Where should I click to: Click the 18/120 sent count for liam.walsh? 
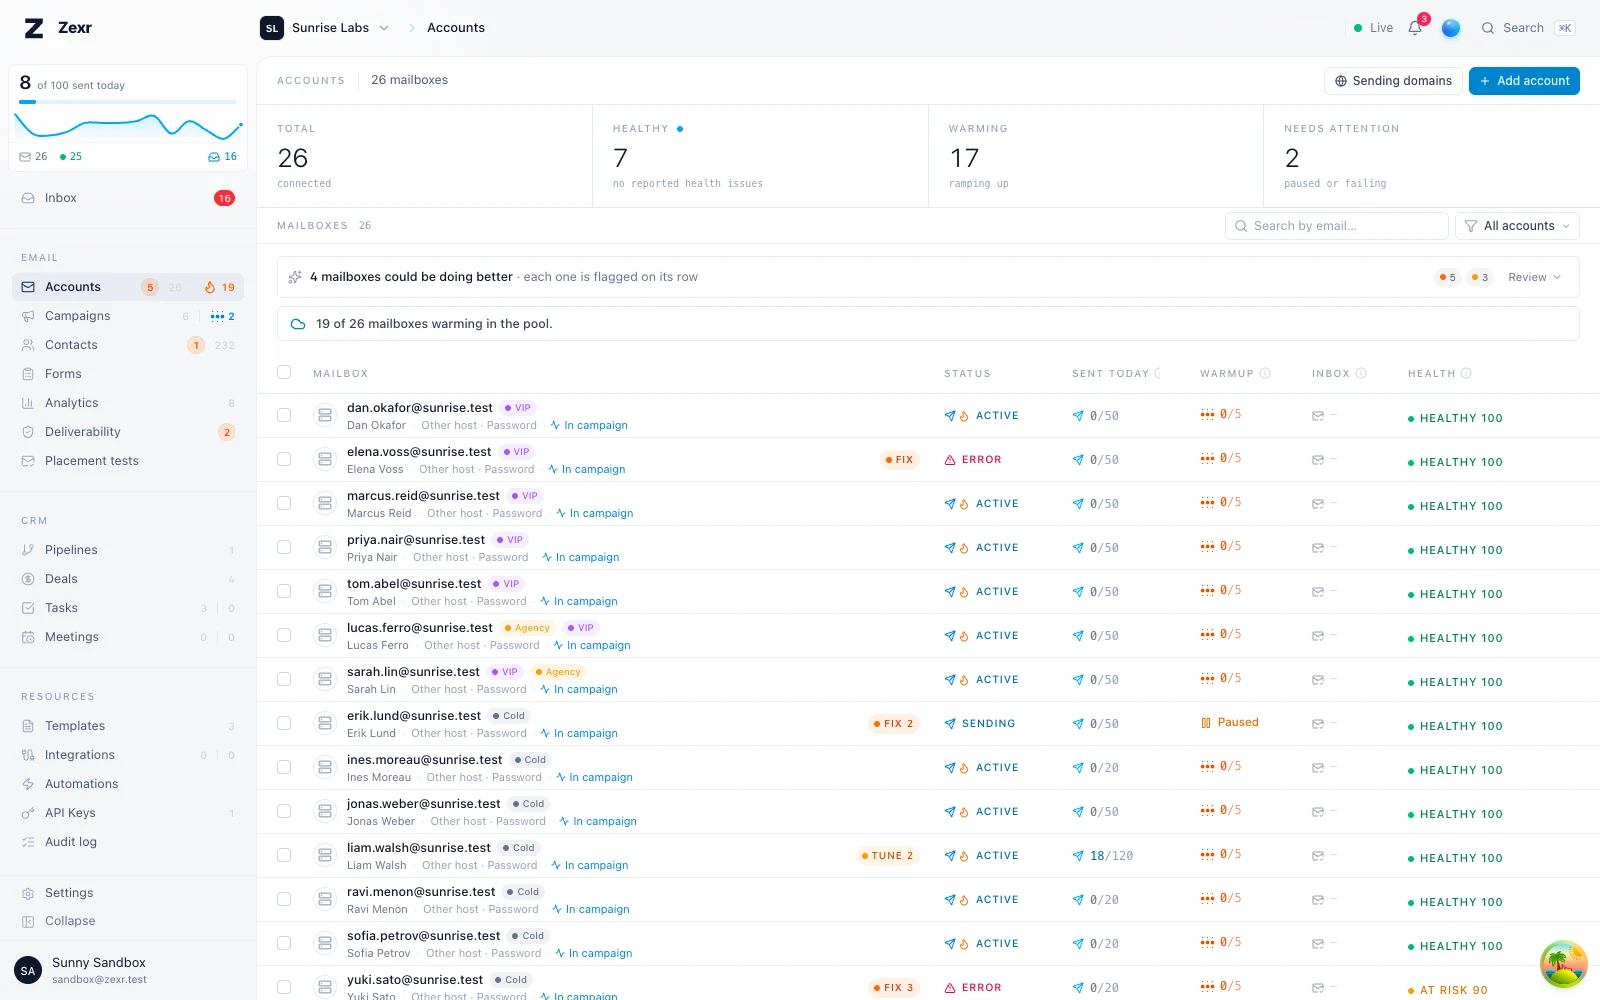(x=1112, y=856)
